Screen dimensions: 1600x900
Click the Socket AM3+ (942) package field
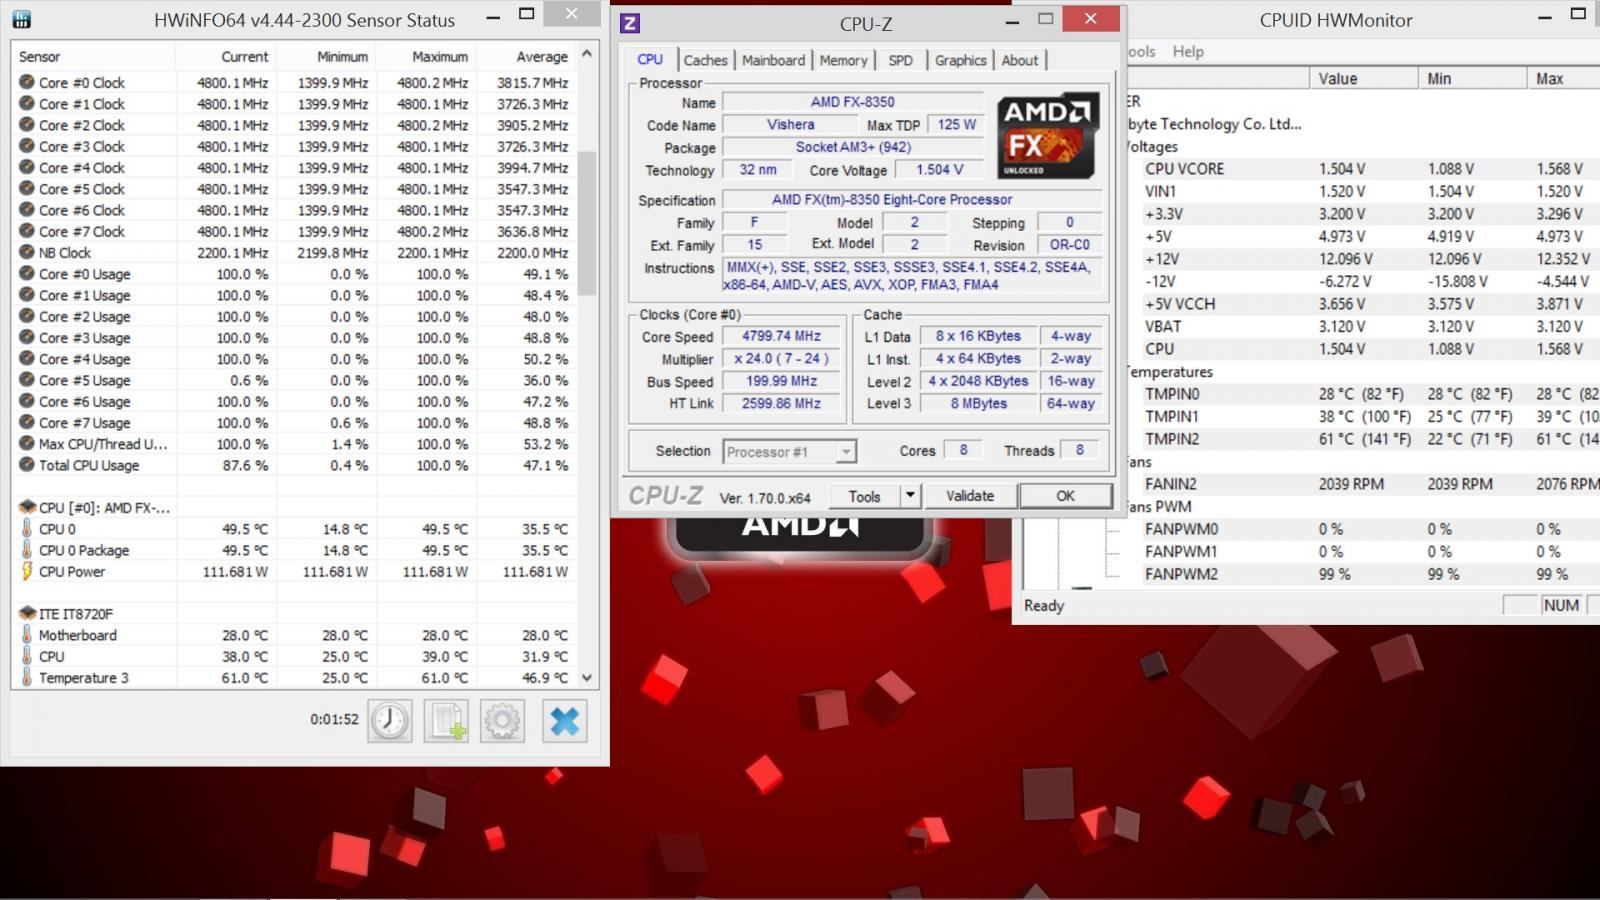[x=853, y=147]
